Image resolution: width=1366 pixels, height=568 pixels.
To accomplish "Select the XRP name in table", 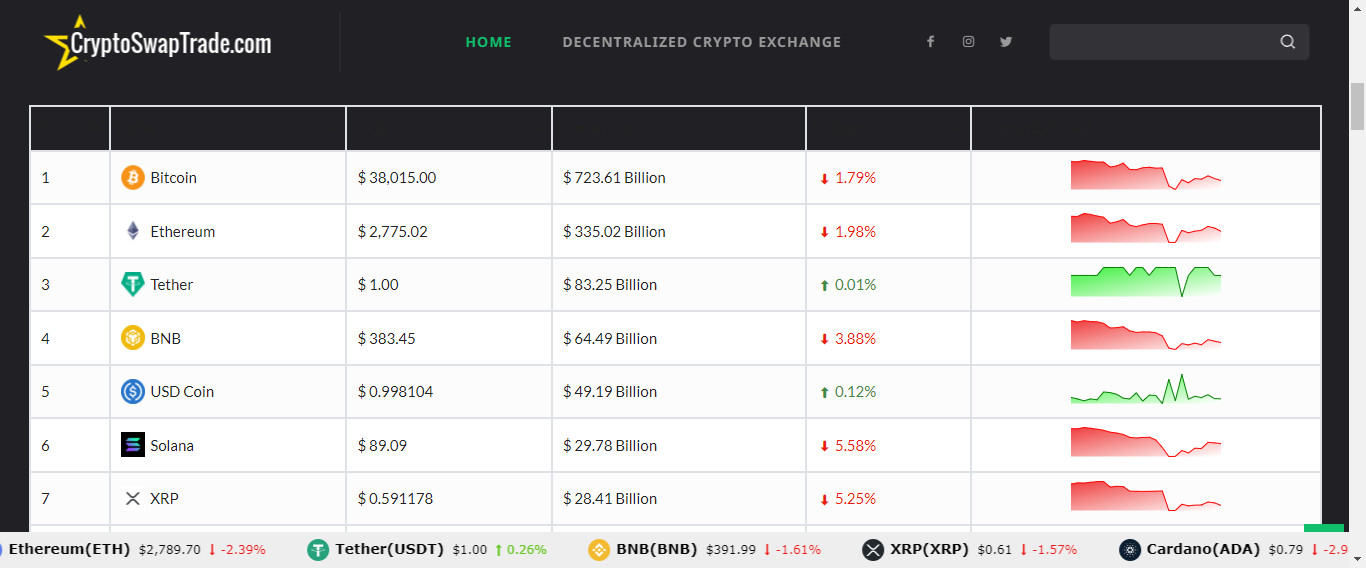I will (x=165, y=499).
